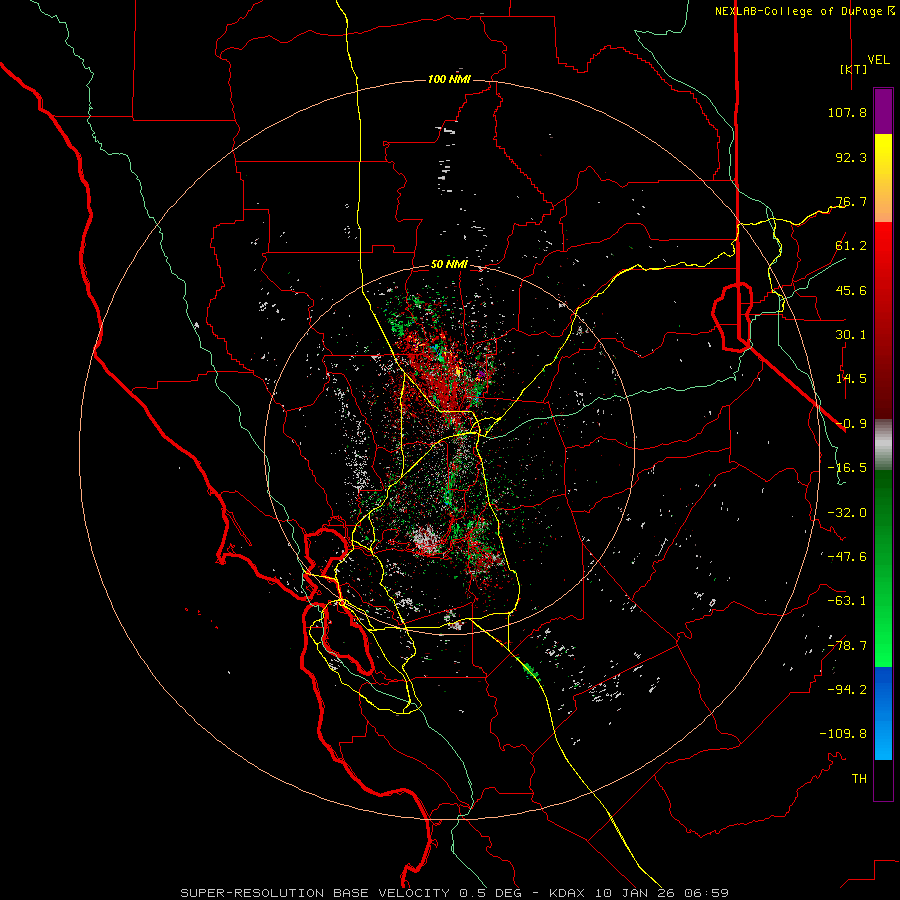The width and height of the screenshot is (900, 900).
Task: Select the -78.7 scale value
Action: pyautogui.click(x=847, y=646)
